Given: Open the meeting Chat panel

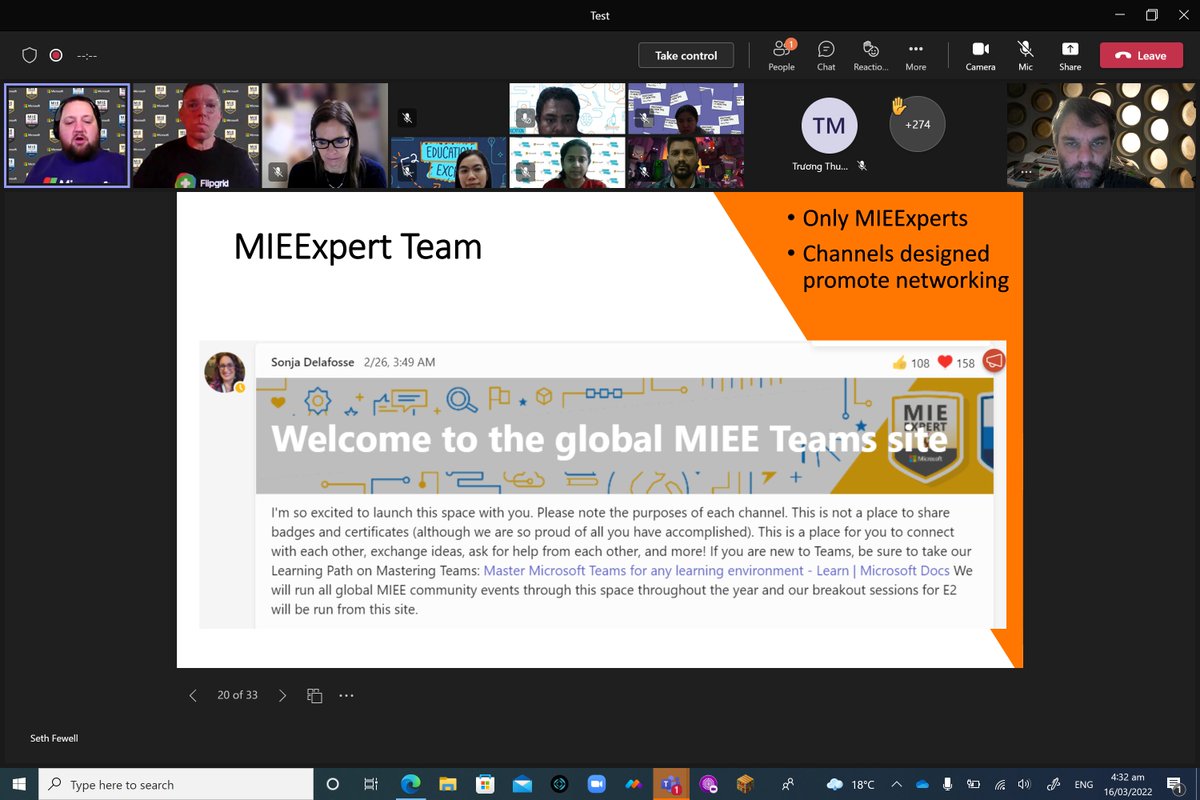Looking at the screenshot, I should [x=826, y=55].
